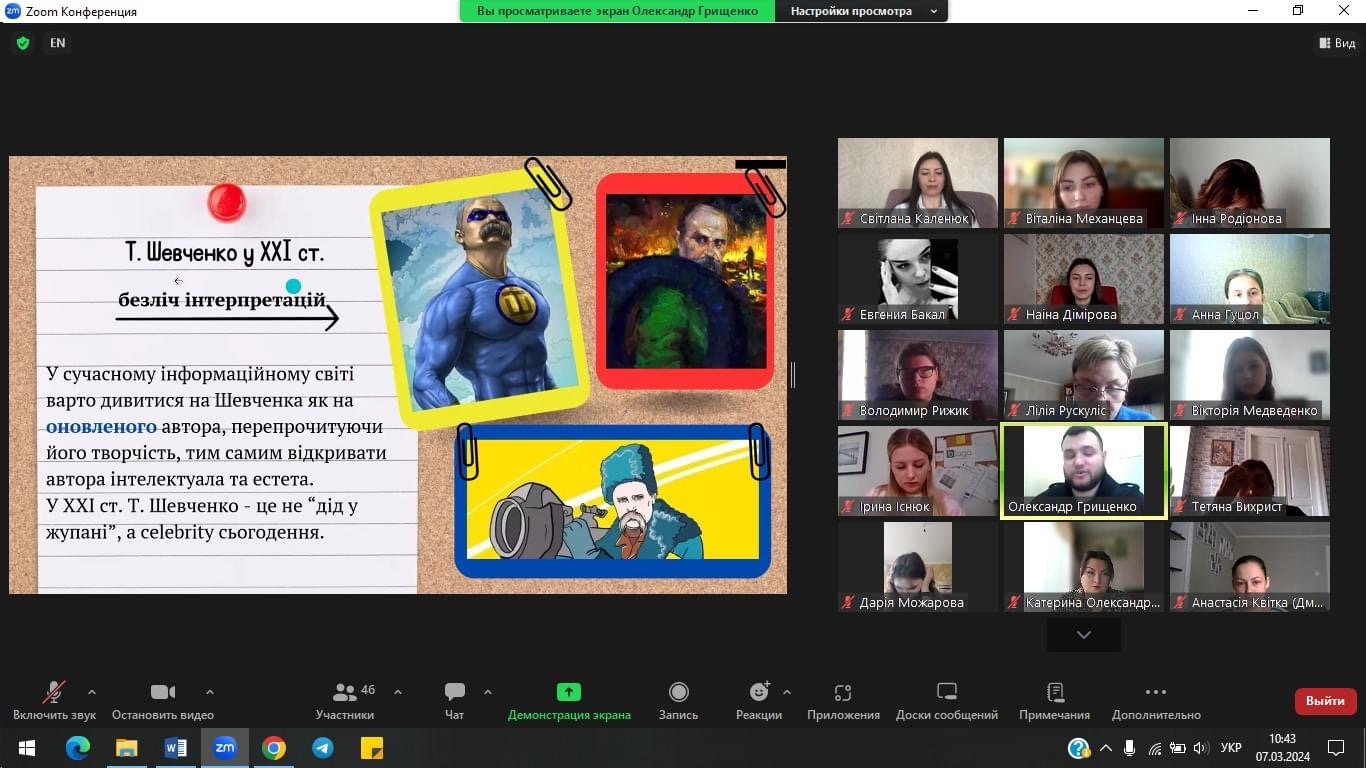
Task: Open the Участники participants panel
Action: tap(345, 701)
